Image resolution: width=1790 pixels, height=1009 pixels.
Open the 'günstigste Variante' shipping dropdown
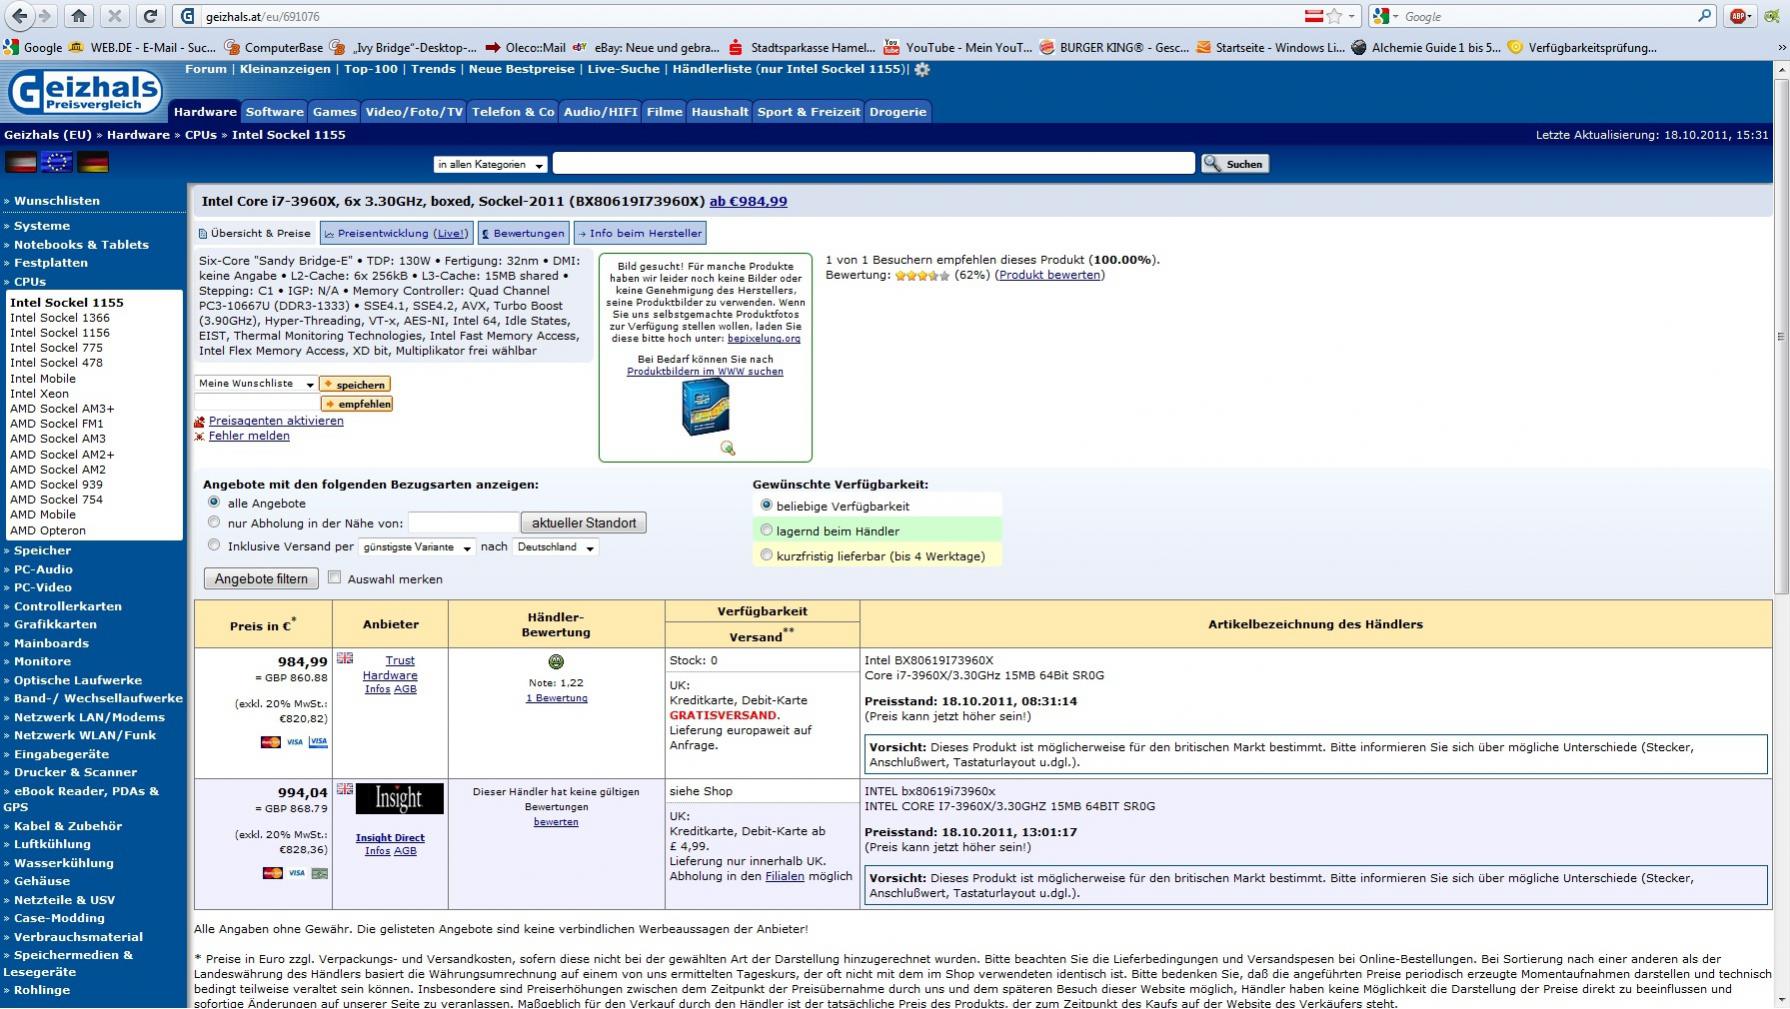pos(417,547)
